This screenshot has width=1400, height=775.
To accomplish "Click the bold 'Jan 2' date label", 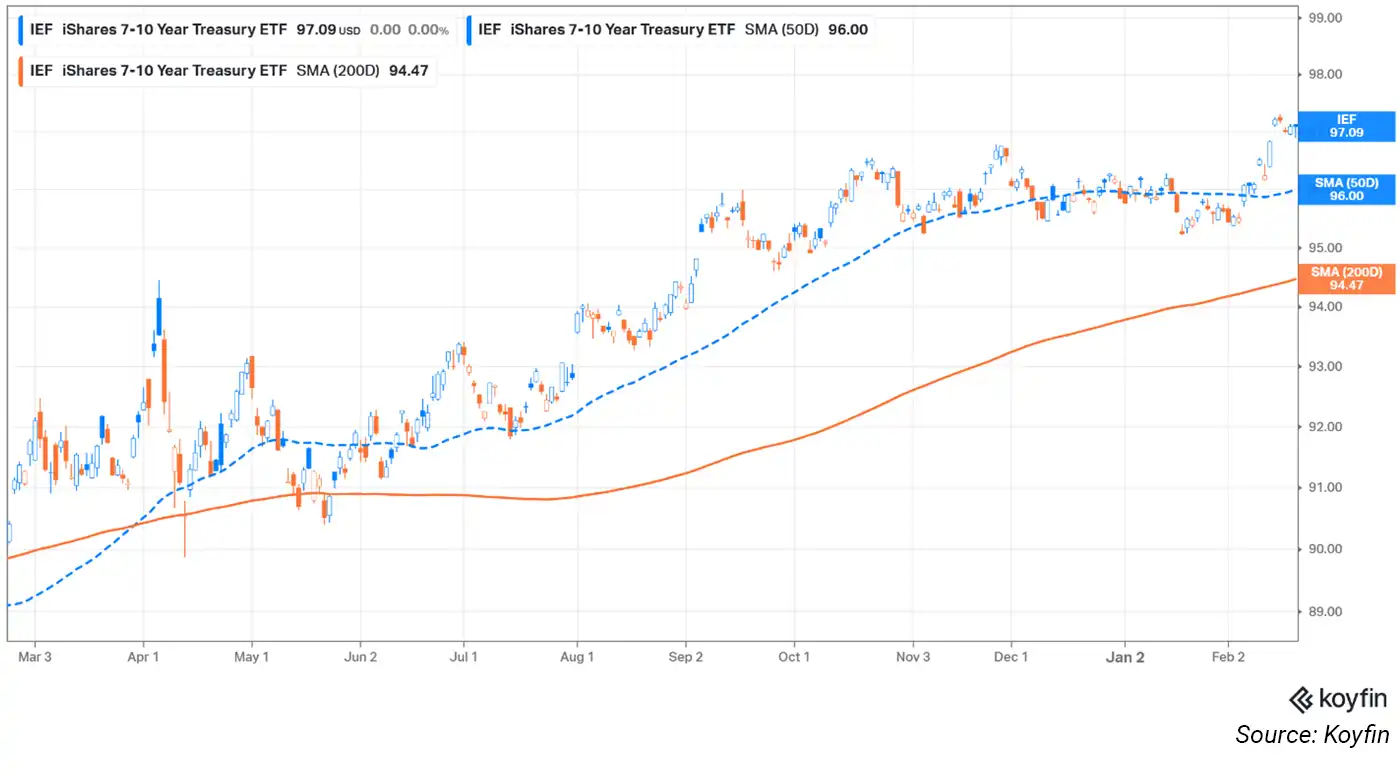I will tap(1125, 657).
